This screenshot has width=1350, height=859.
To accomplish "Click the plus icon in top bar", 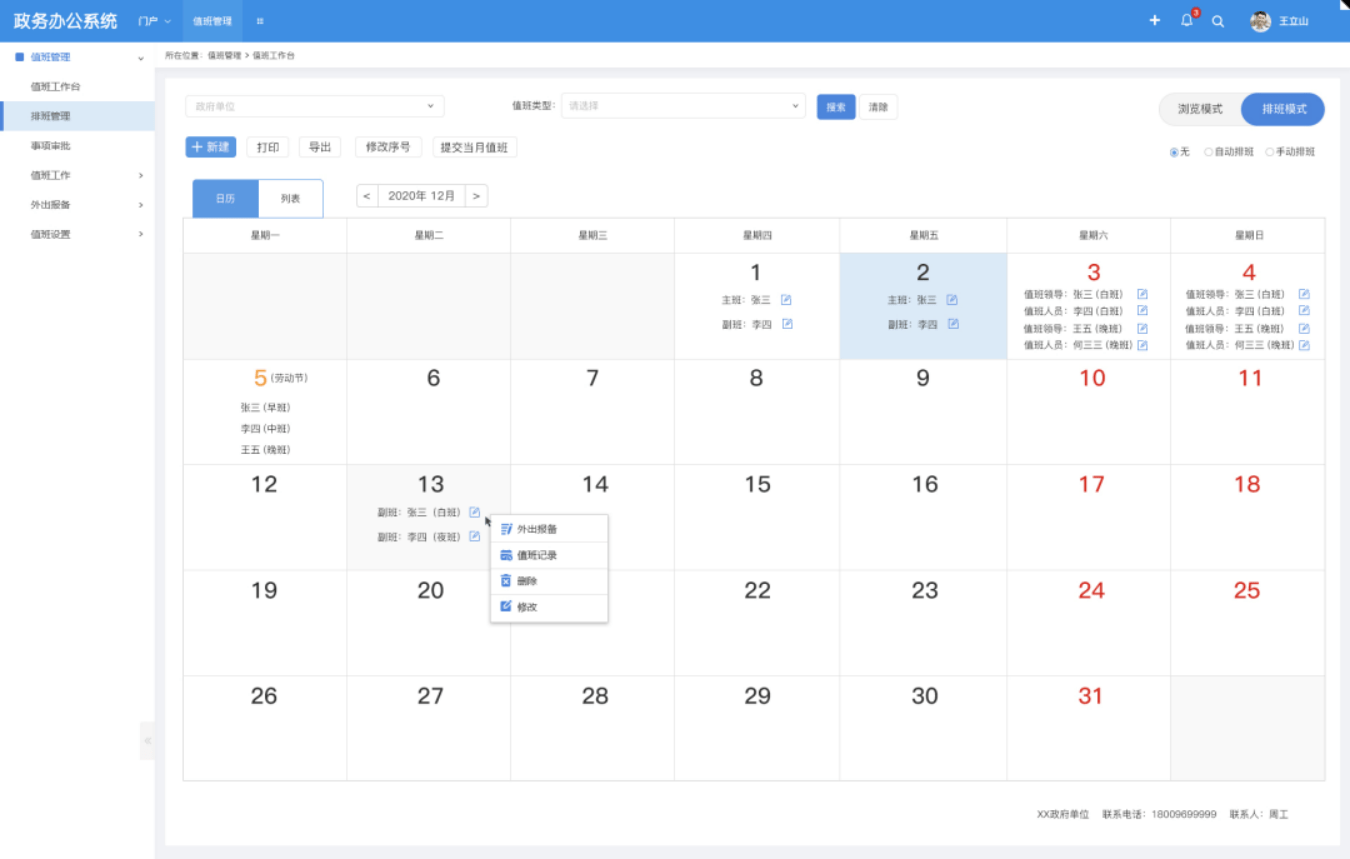I will (1155, 21).
